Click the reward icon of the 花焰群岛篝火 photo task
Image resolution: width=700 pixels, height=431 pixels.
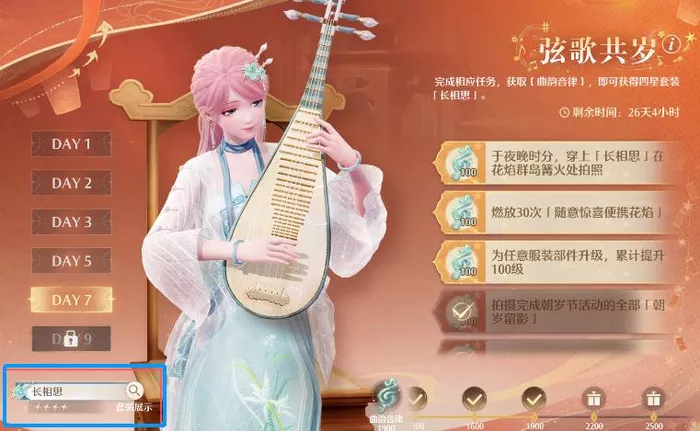coord(462,163)
